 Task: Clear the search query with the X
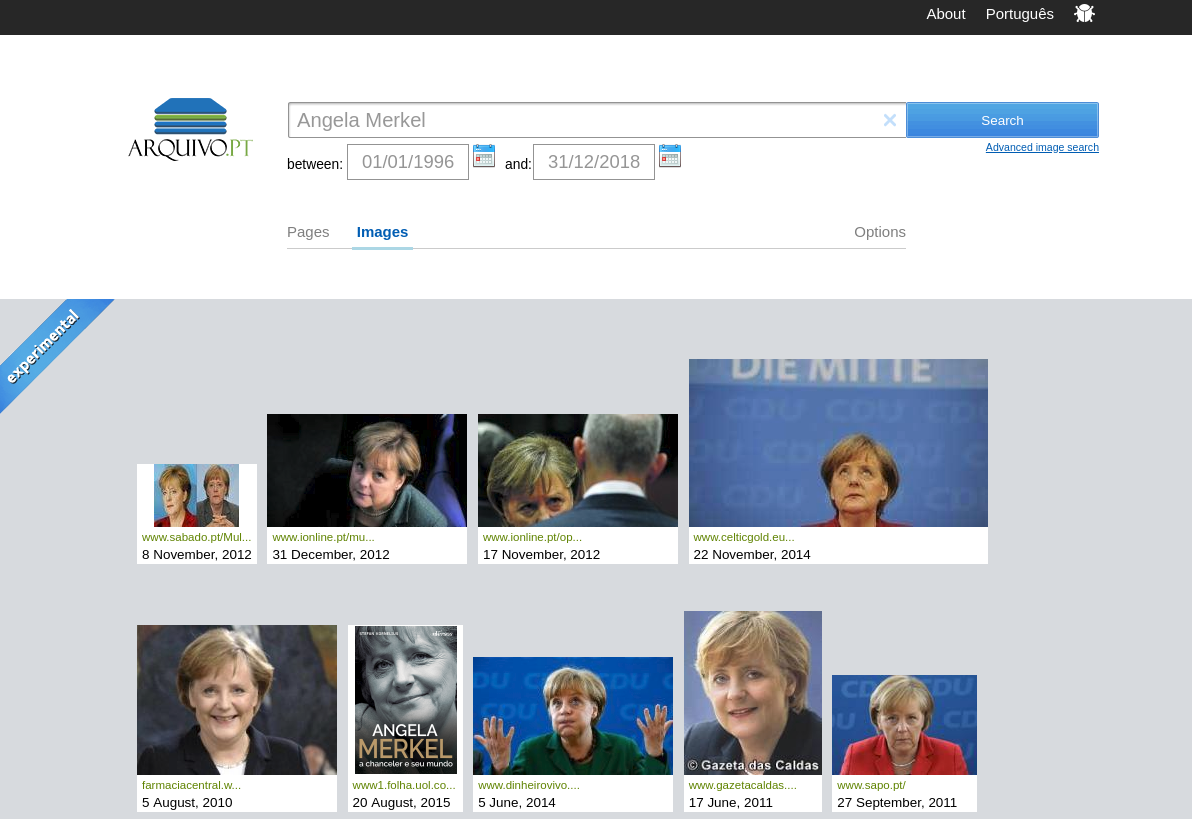(x=889, y=120)
